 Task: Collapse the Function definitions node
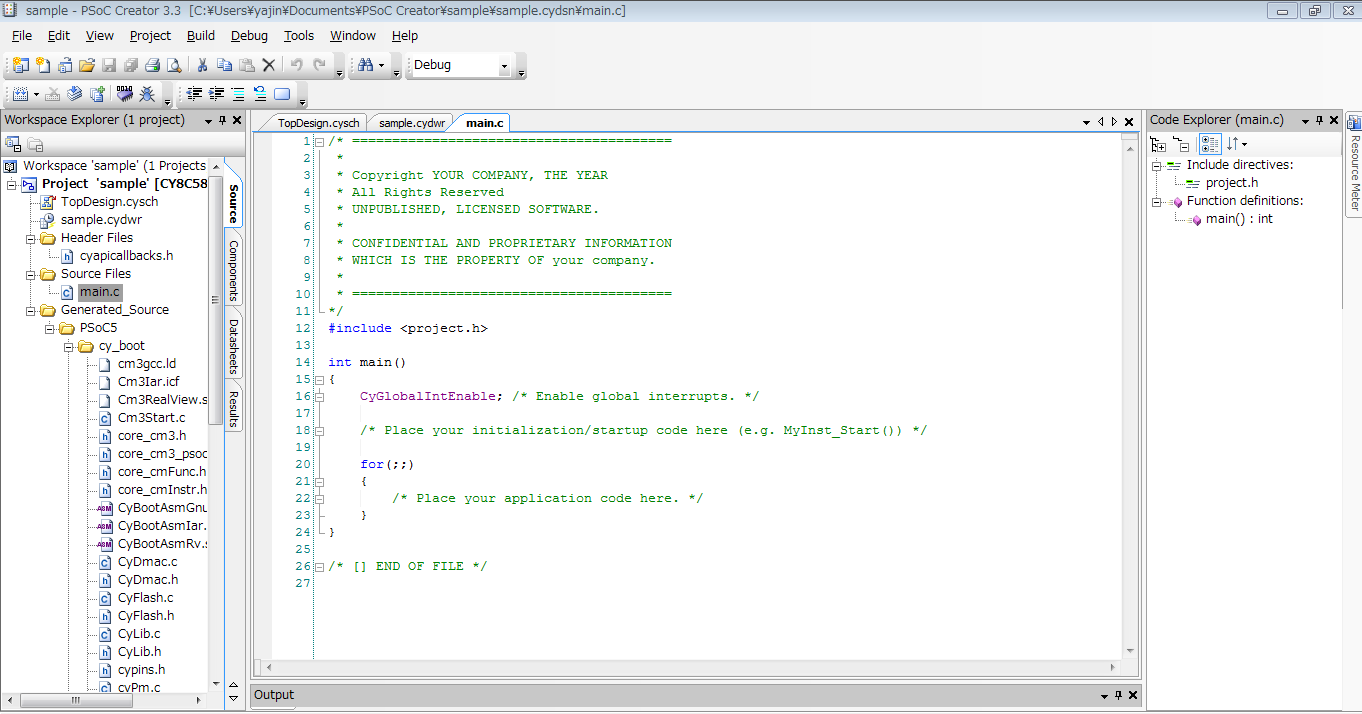click(x=1157, y=201)
